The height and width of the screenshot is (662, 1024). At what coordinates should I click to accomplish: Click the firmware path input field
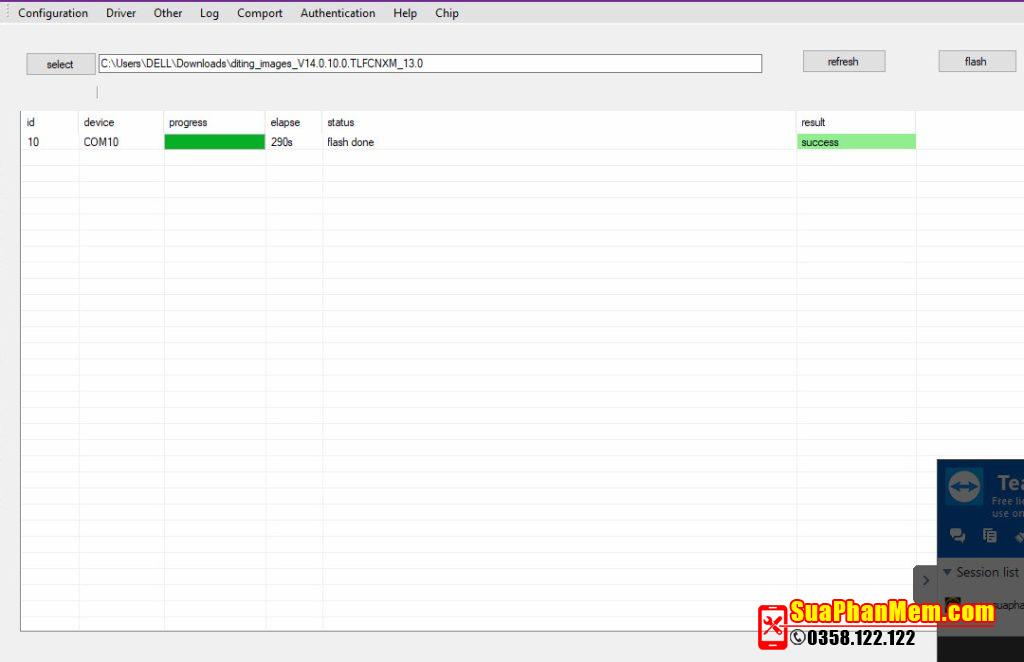coord(430,63)
